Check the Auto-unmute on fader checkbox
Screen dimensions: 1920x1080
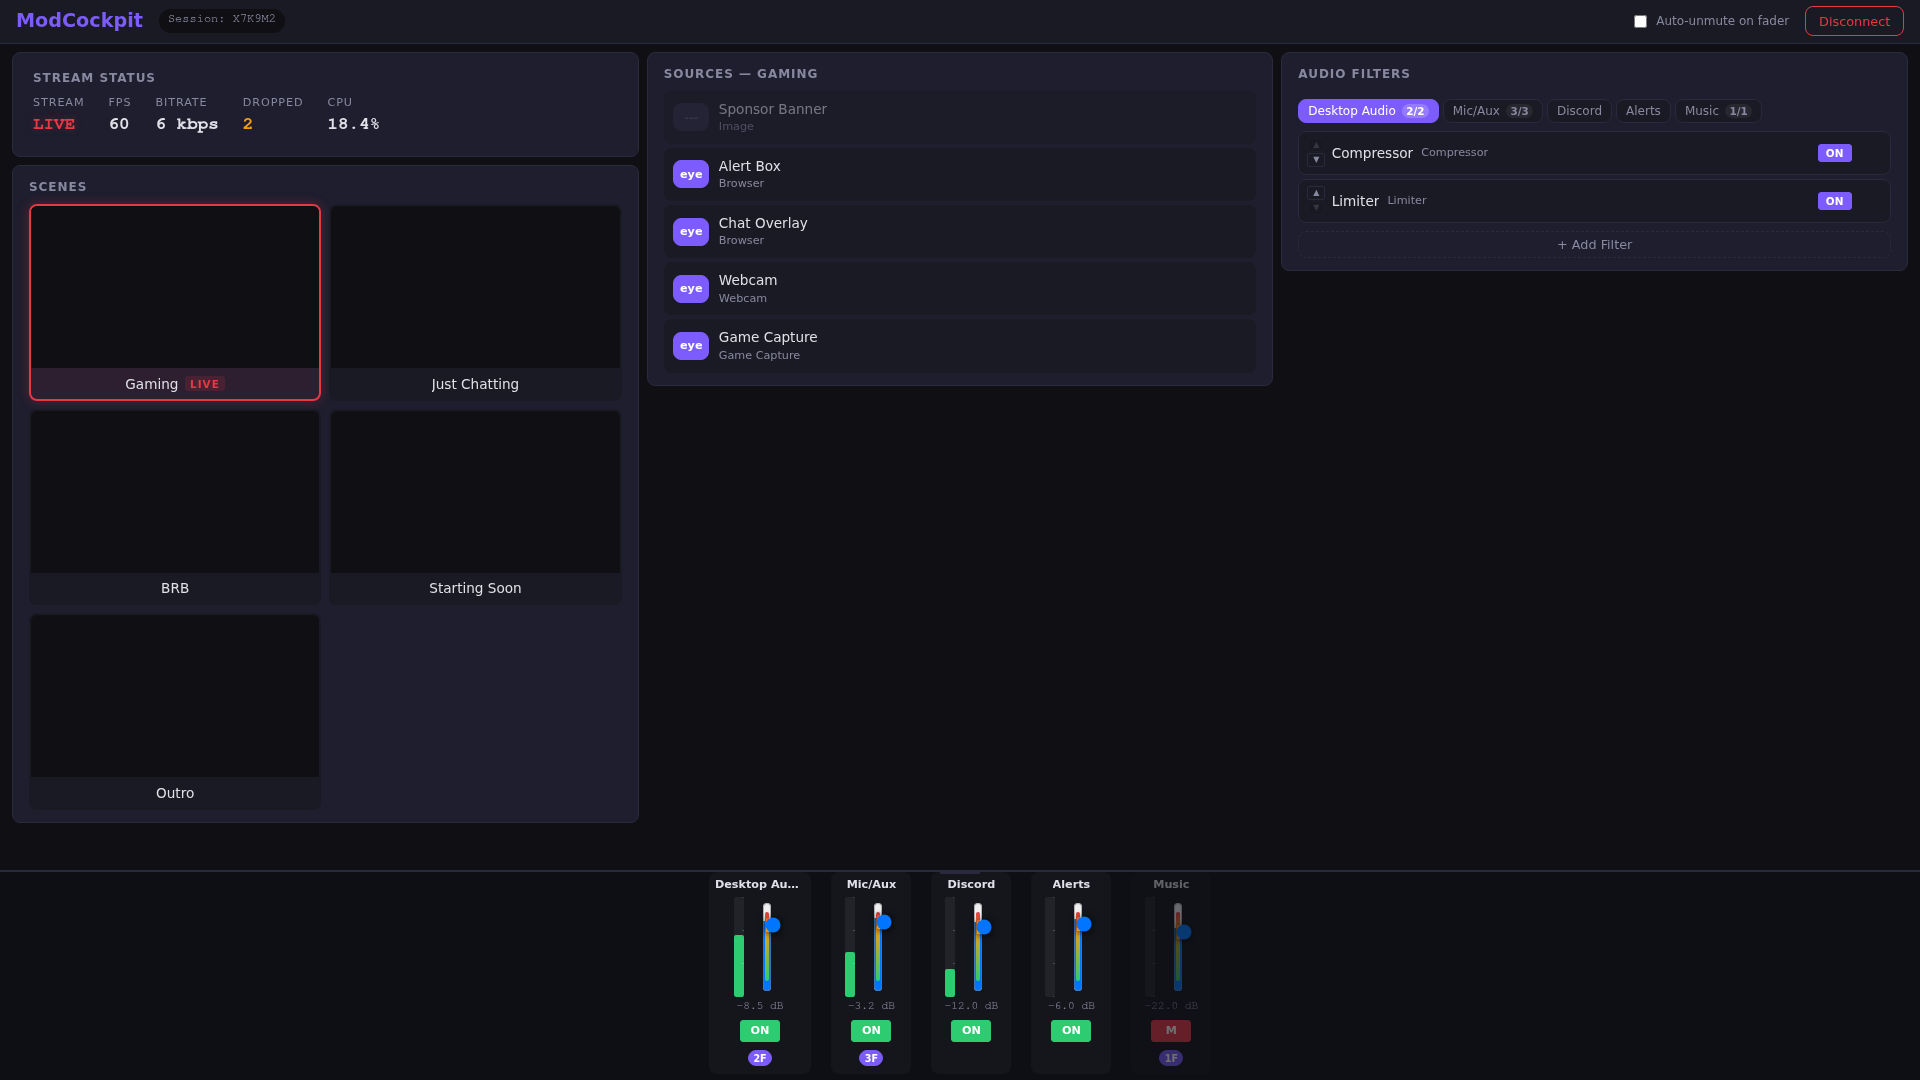(1640, 20)
